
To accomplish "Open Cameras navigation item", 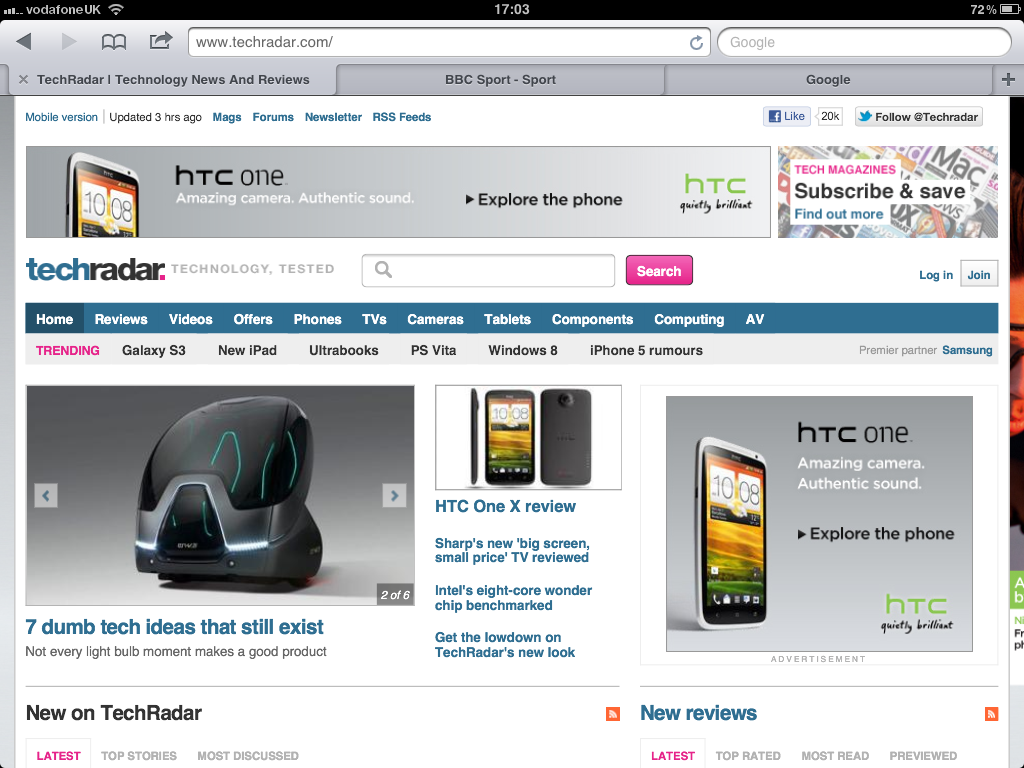I will [436, 319].
